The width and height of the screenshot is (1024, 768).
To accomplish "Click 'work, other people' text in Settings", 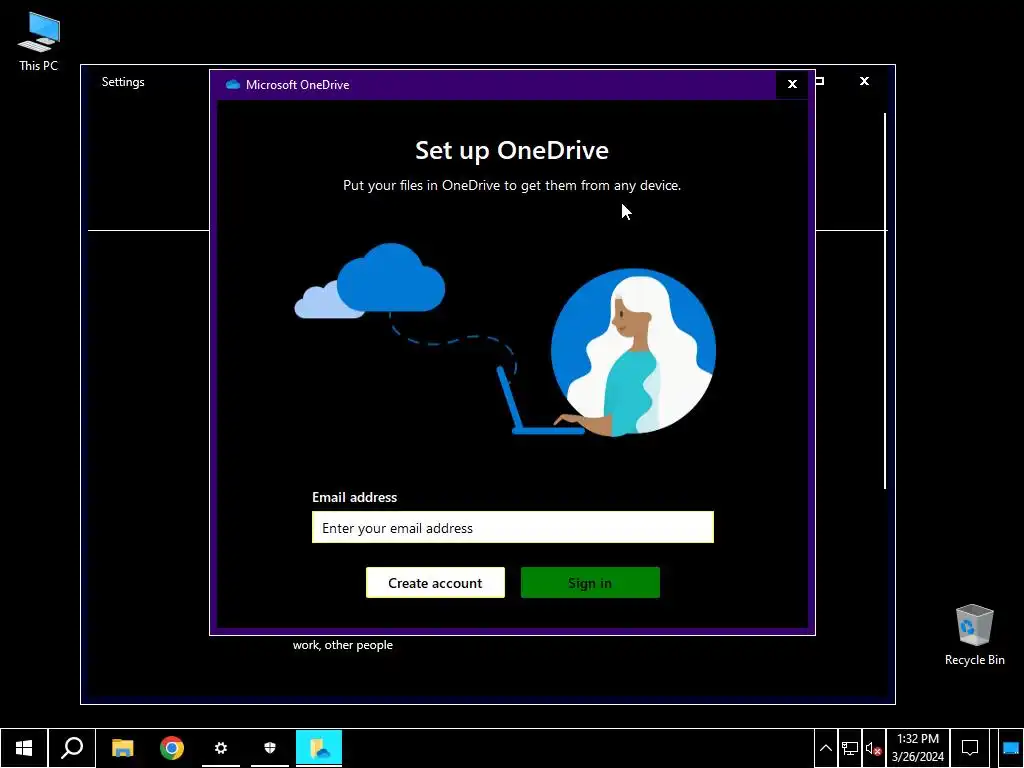I will click(343, 645).
